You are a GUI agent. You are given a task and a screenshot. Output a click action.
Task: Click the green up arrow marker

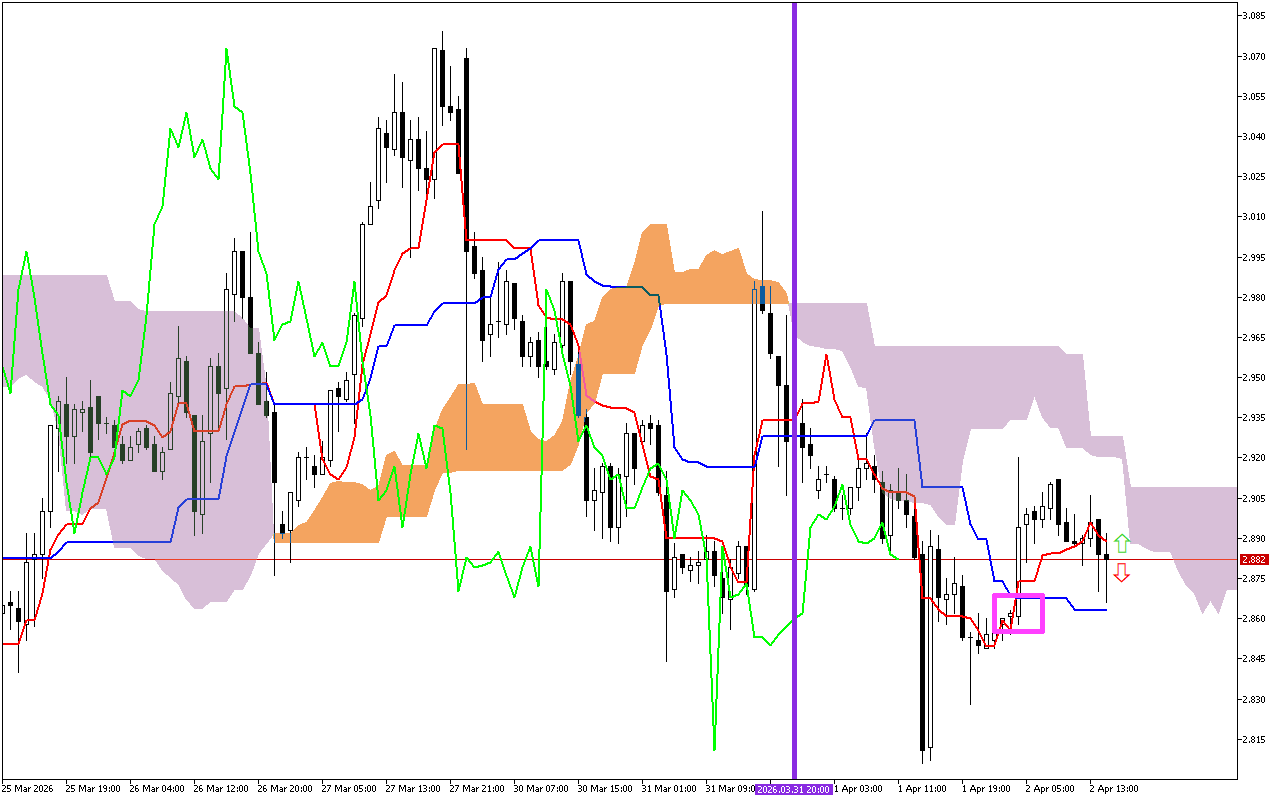pos(1122,544)
